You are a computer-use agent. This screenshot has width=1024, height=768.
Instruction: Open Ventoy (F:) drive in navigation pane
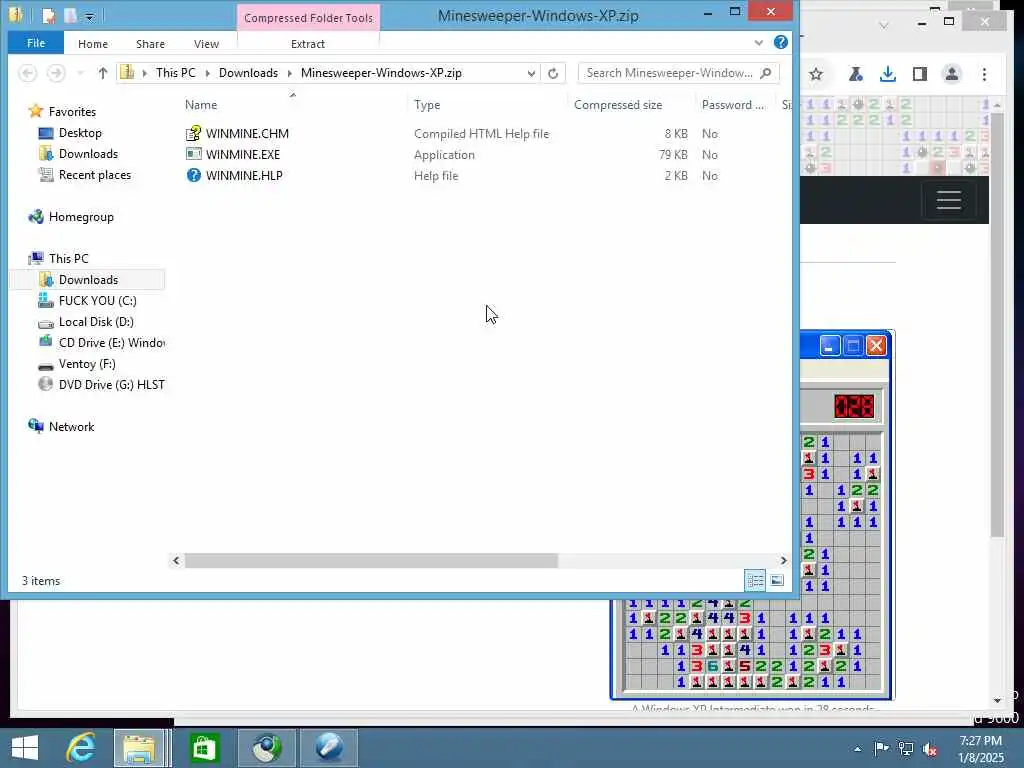tap(87, 364)
